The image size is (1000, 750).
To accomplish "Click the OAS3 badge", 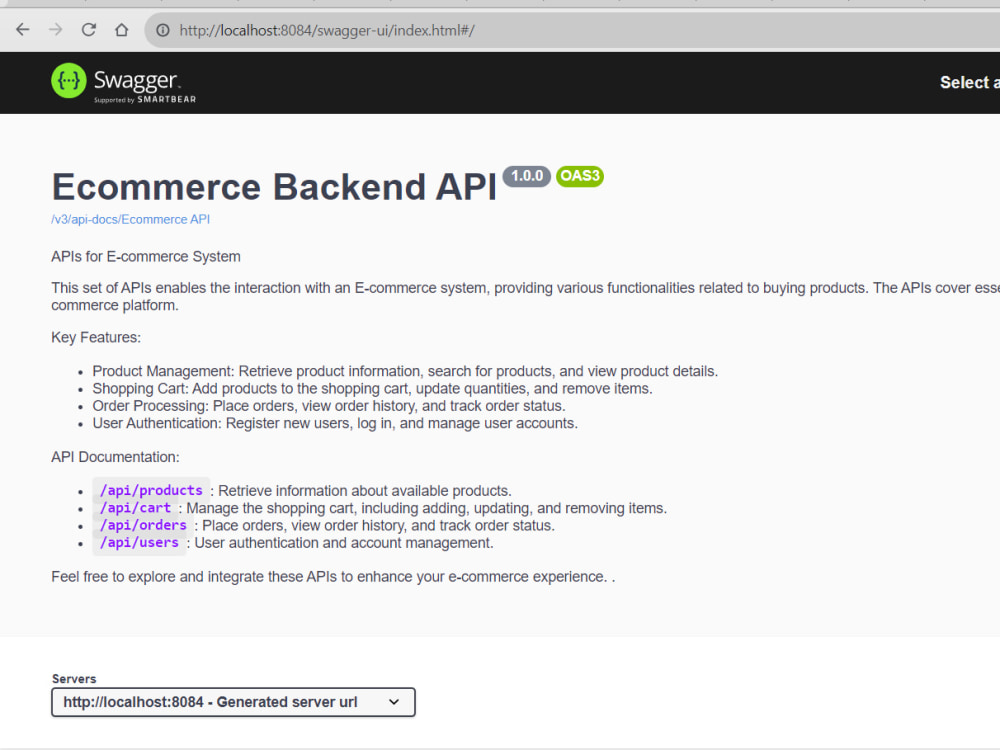I will [x=580, y=176].
